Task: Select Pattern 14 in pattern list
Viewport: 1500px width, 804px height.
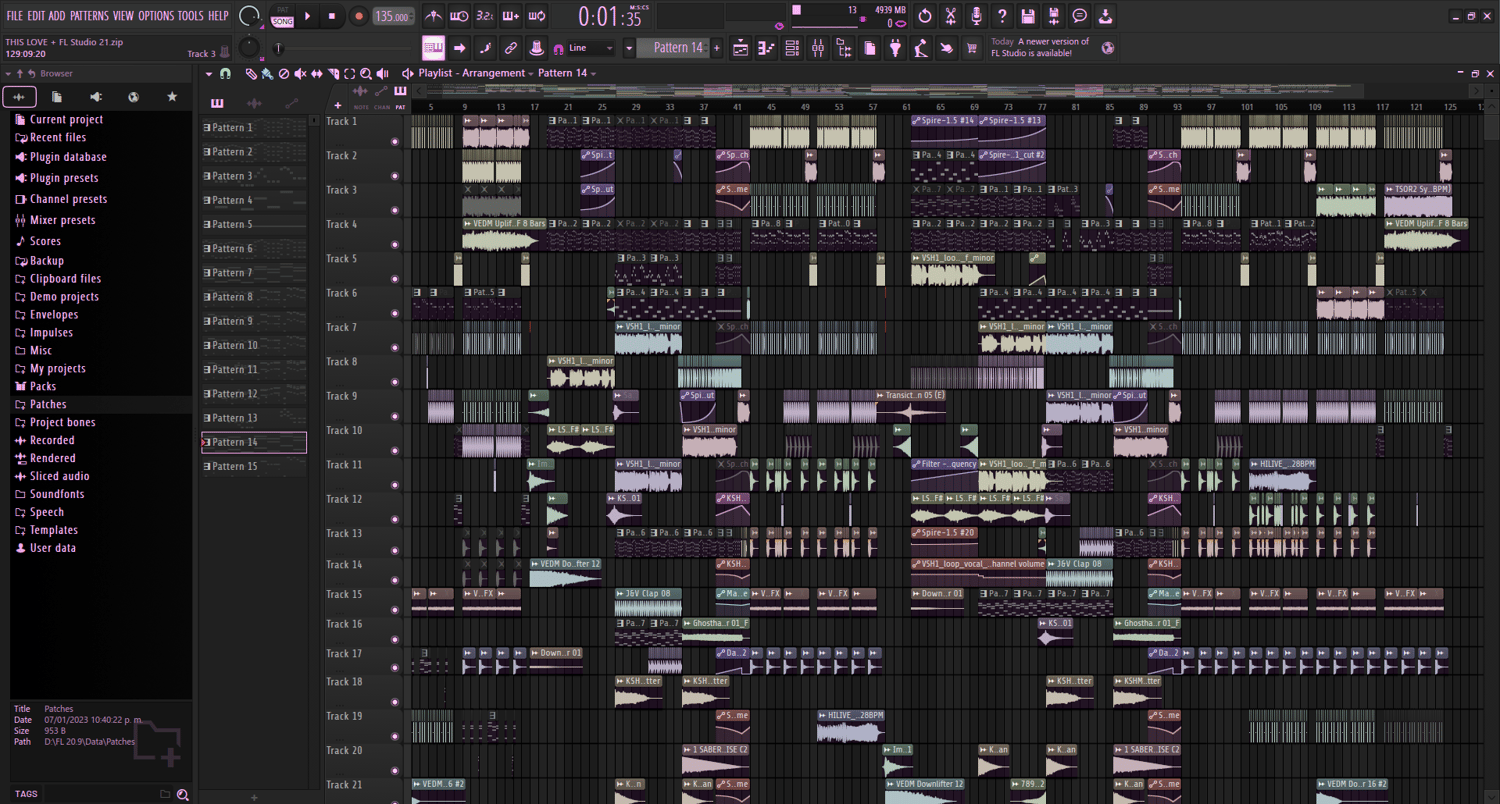Action: (x=254, y=442)
